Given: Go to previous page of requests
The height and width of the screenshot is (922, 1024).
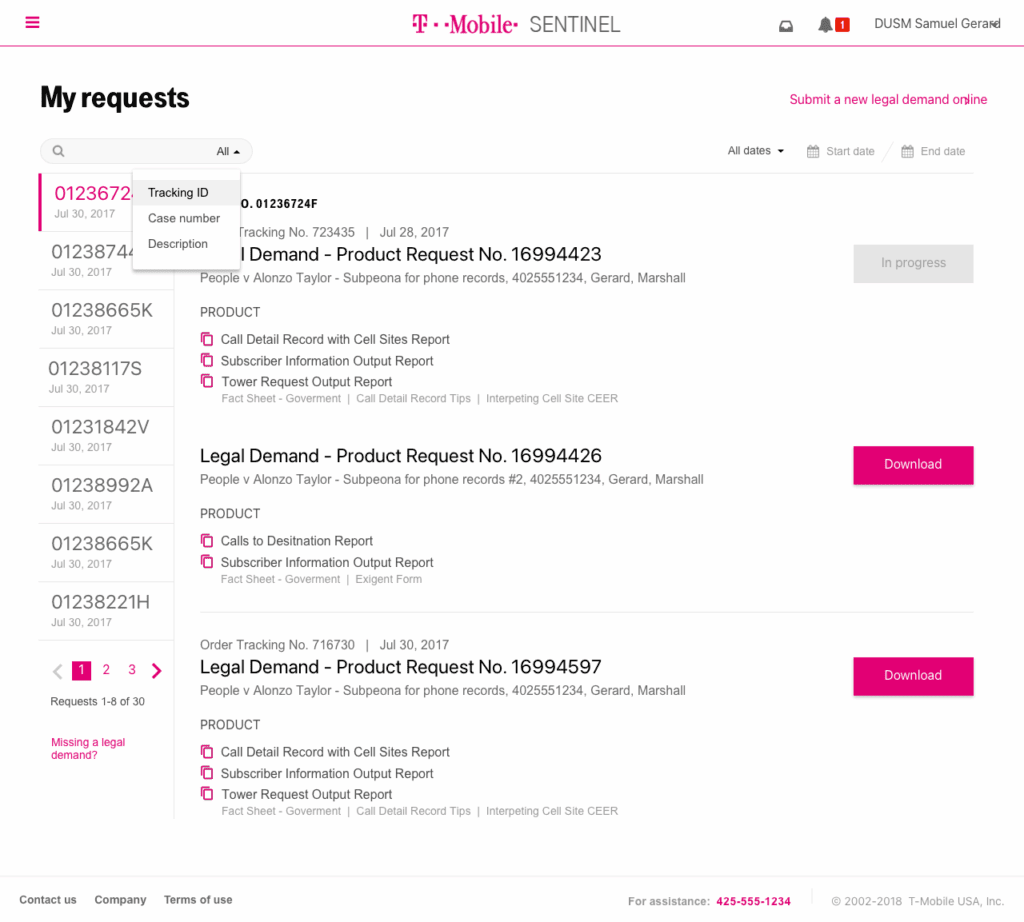Looking at the screenshot, I should click(x=57, y=671).
